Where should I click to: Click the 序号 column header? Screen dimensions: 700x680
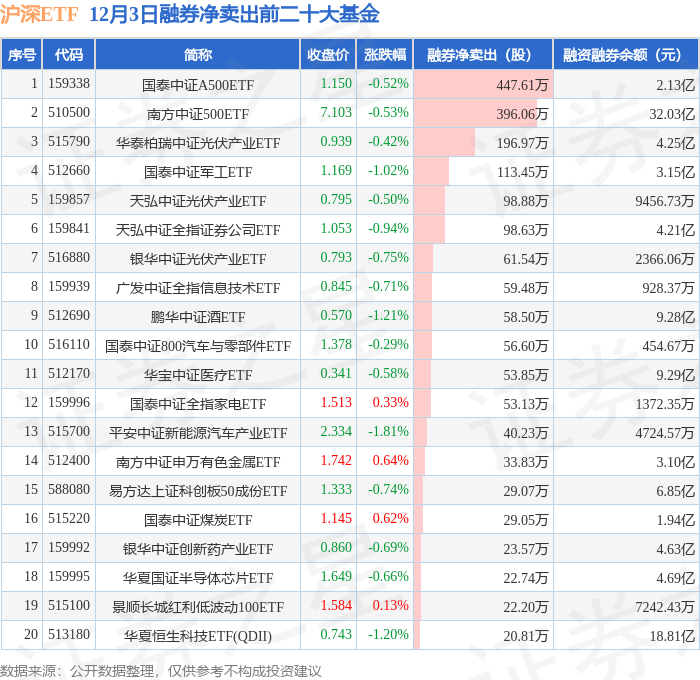coord(21,54)
